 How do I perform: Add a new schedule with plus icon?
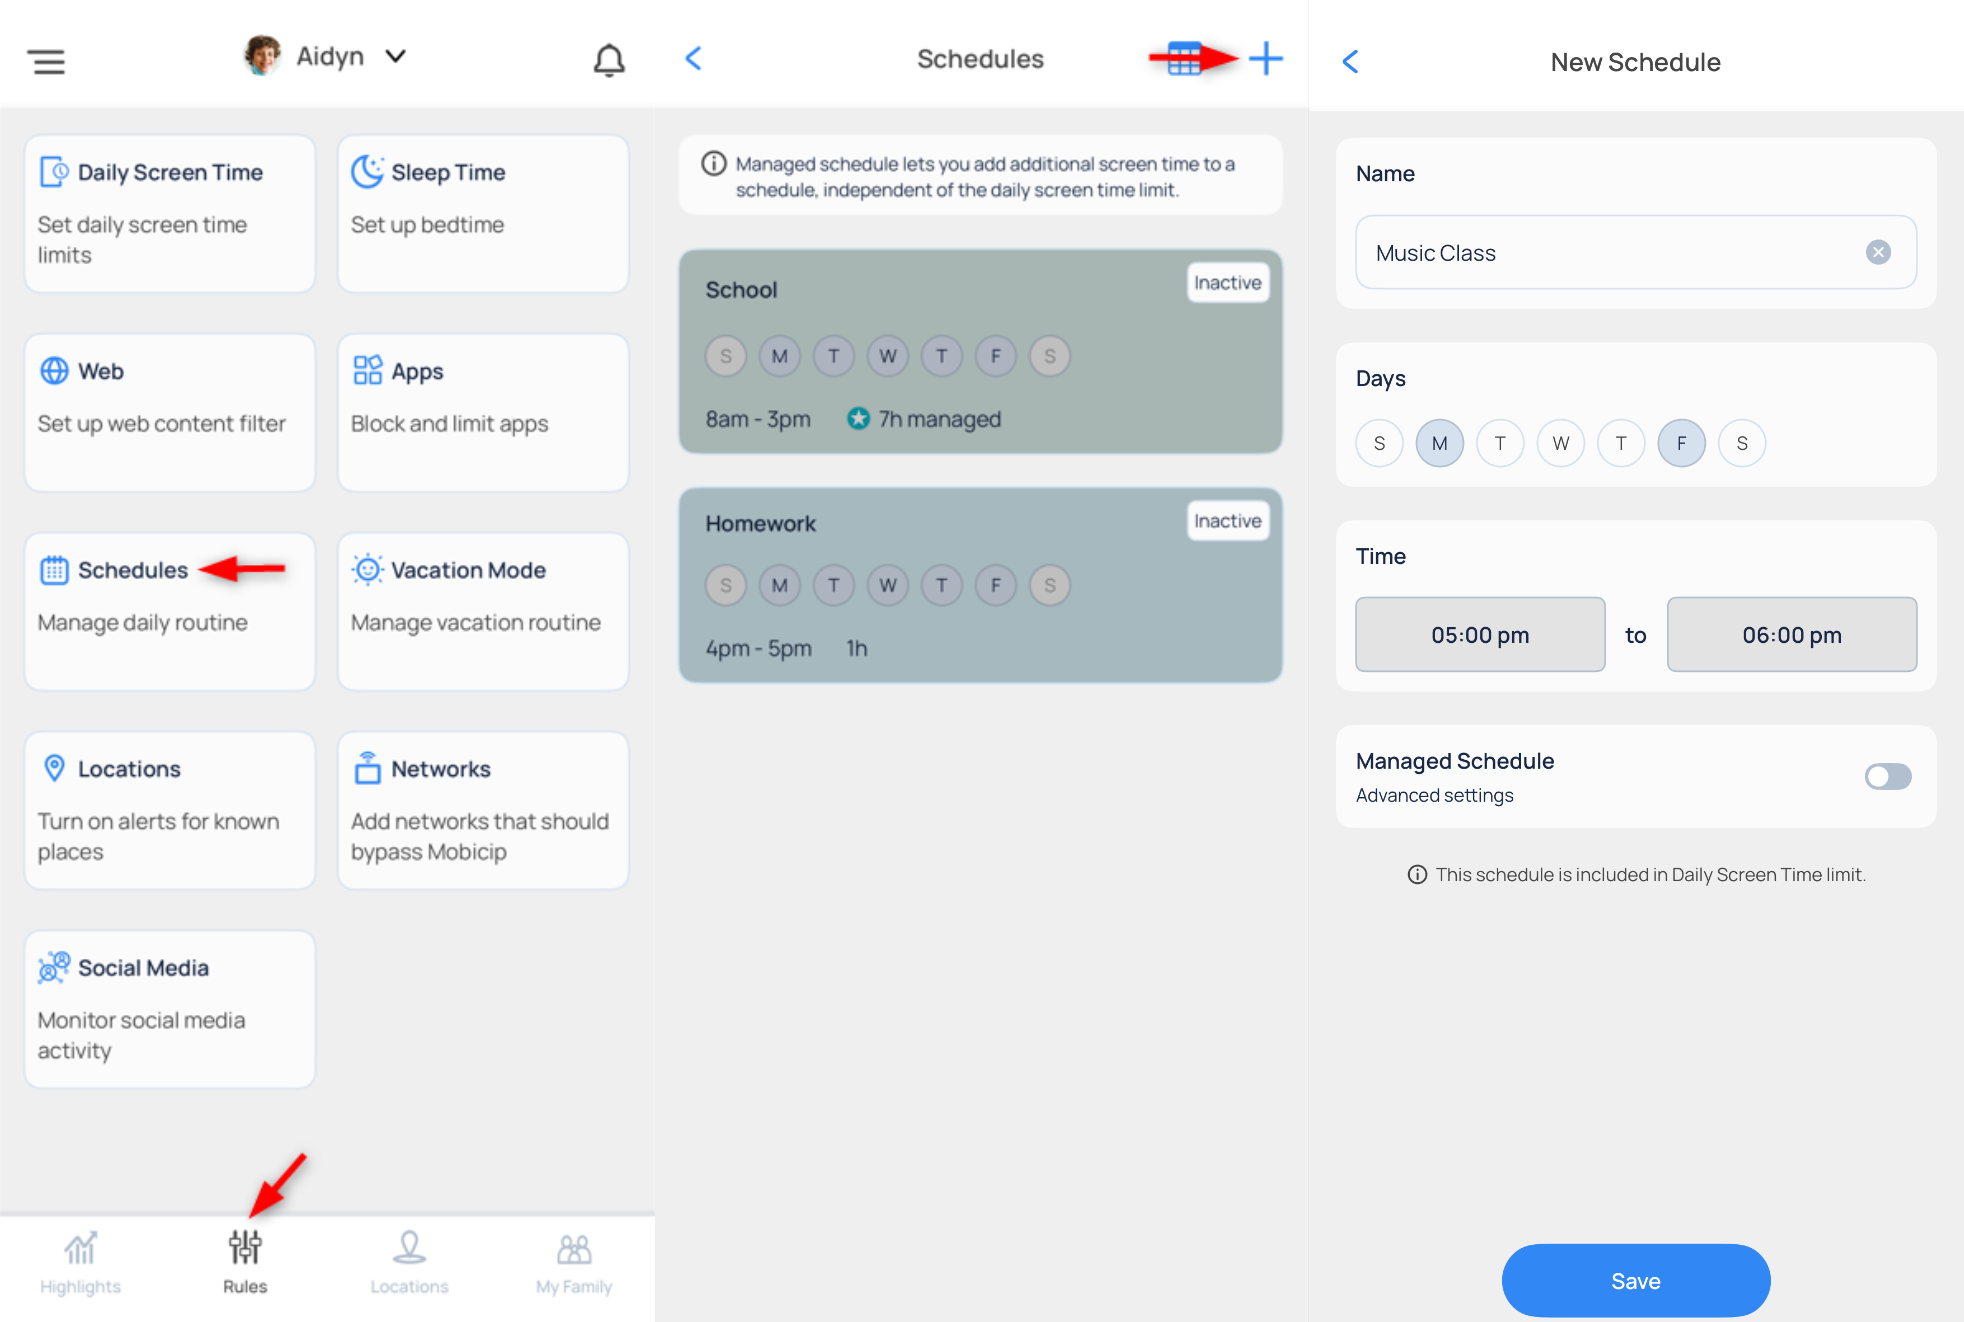tap(1266, 58)
